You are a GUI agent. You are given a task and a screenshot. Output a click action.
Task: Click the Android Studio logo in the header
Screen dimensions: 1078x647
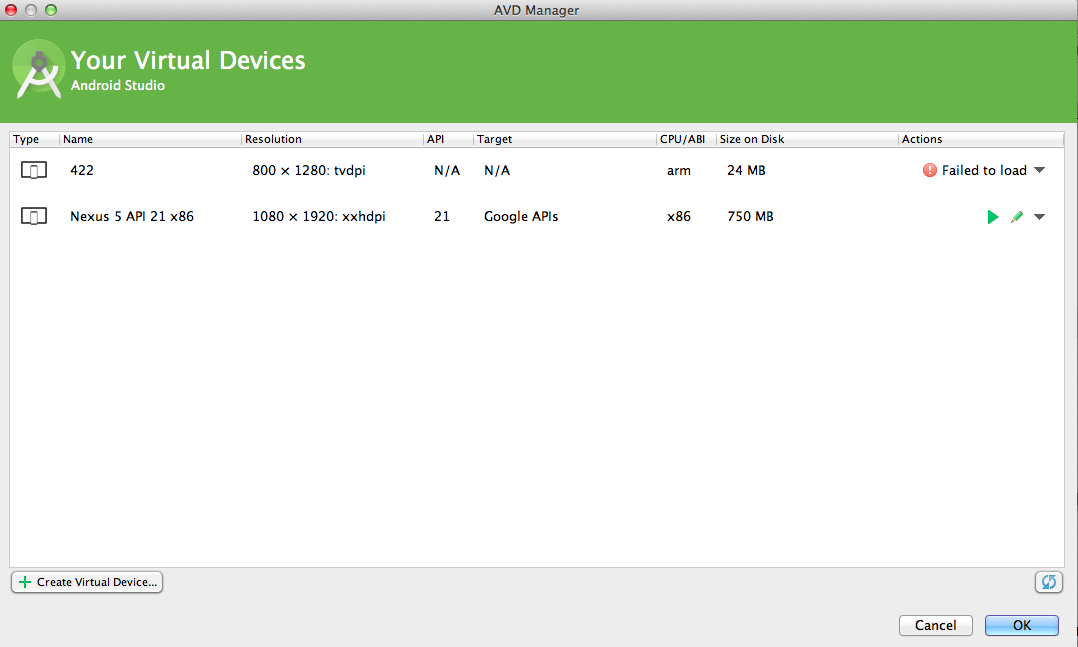(x=39, y=70)
